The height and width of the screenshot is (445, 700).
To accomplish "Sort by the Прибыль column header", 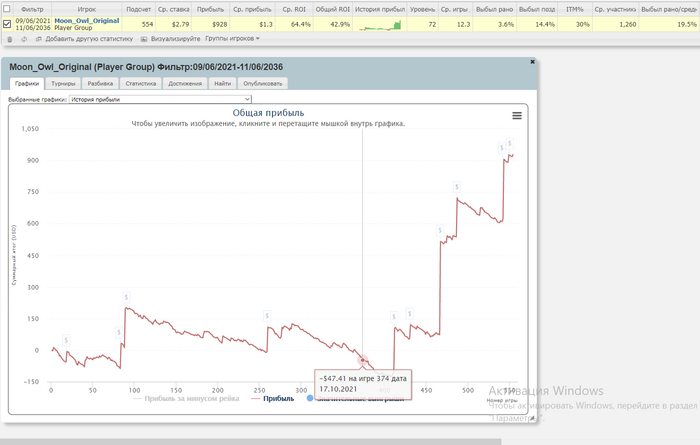I will pos(210,9).
